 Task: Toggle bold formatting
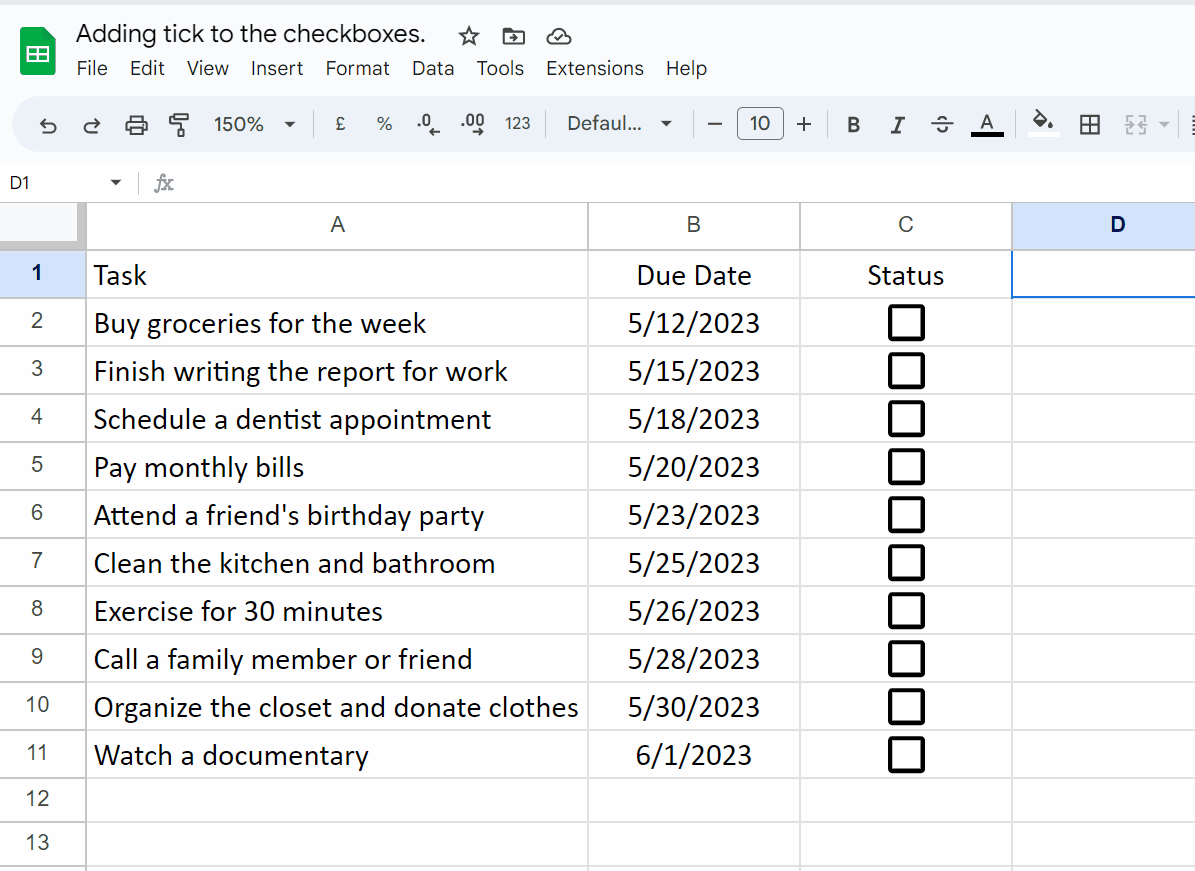853,123
